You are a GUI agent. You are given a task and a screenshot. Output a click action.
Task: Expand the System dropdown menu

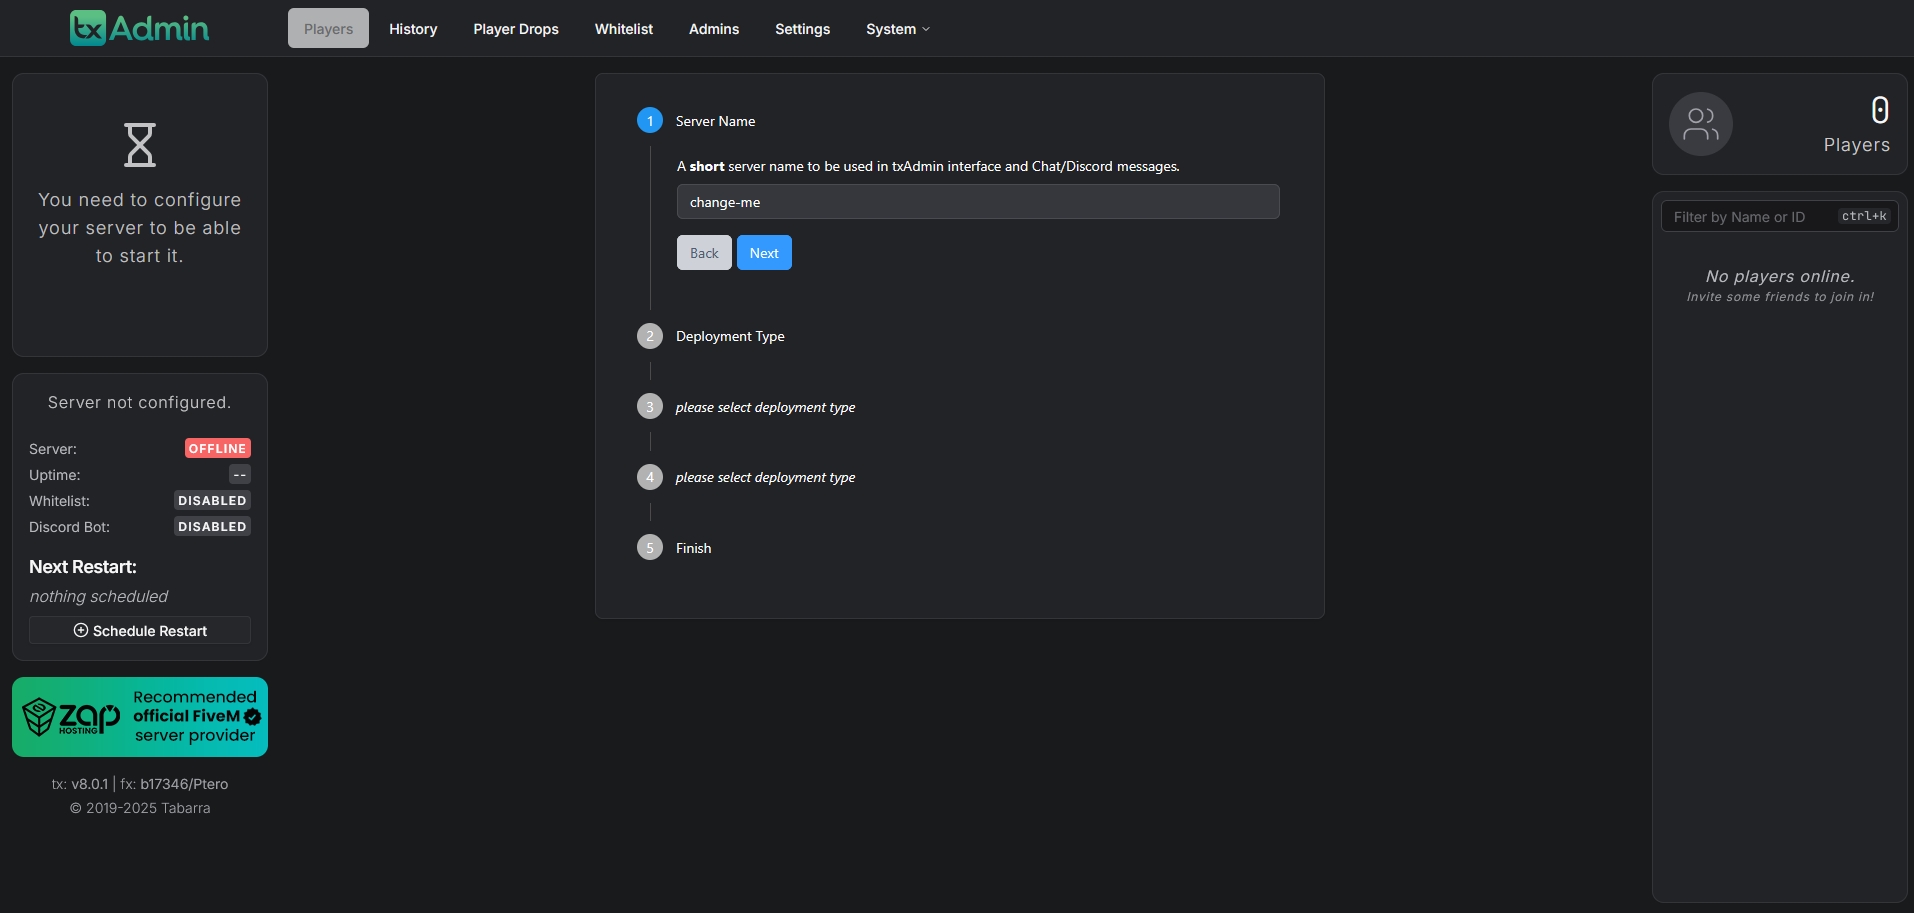pos(897,29)
